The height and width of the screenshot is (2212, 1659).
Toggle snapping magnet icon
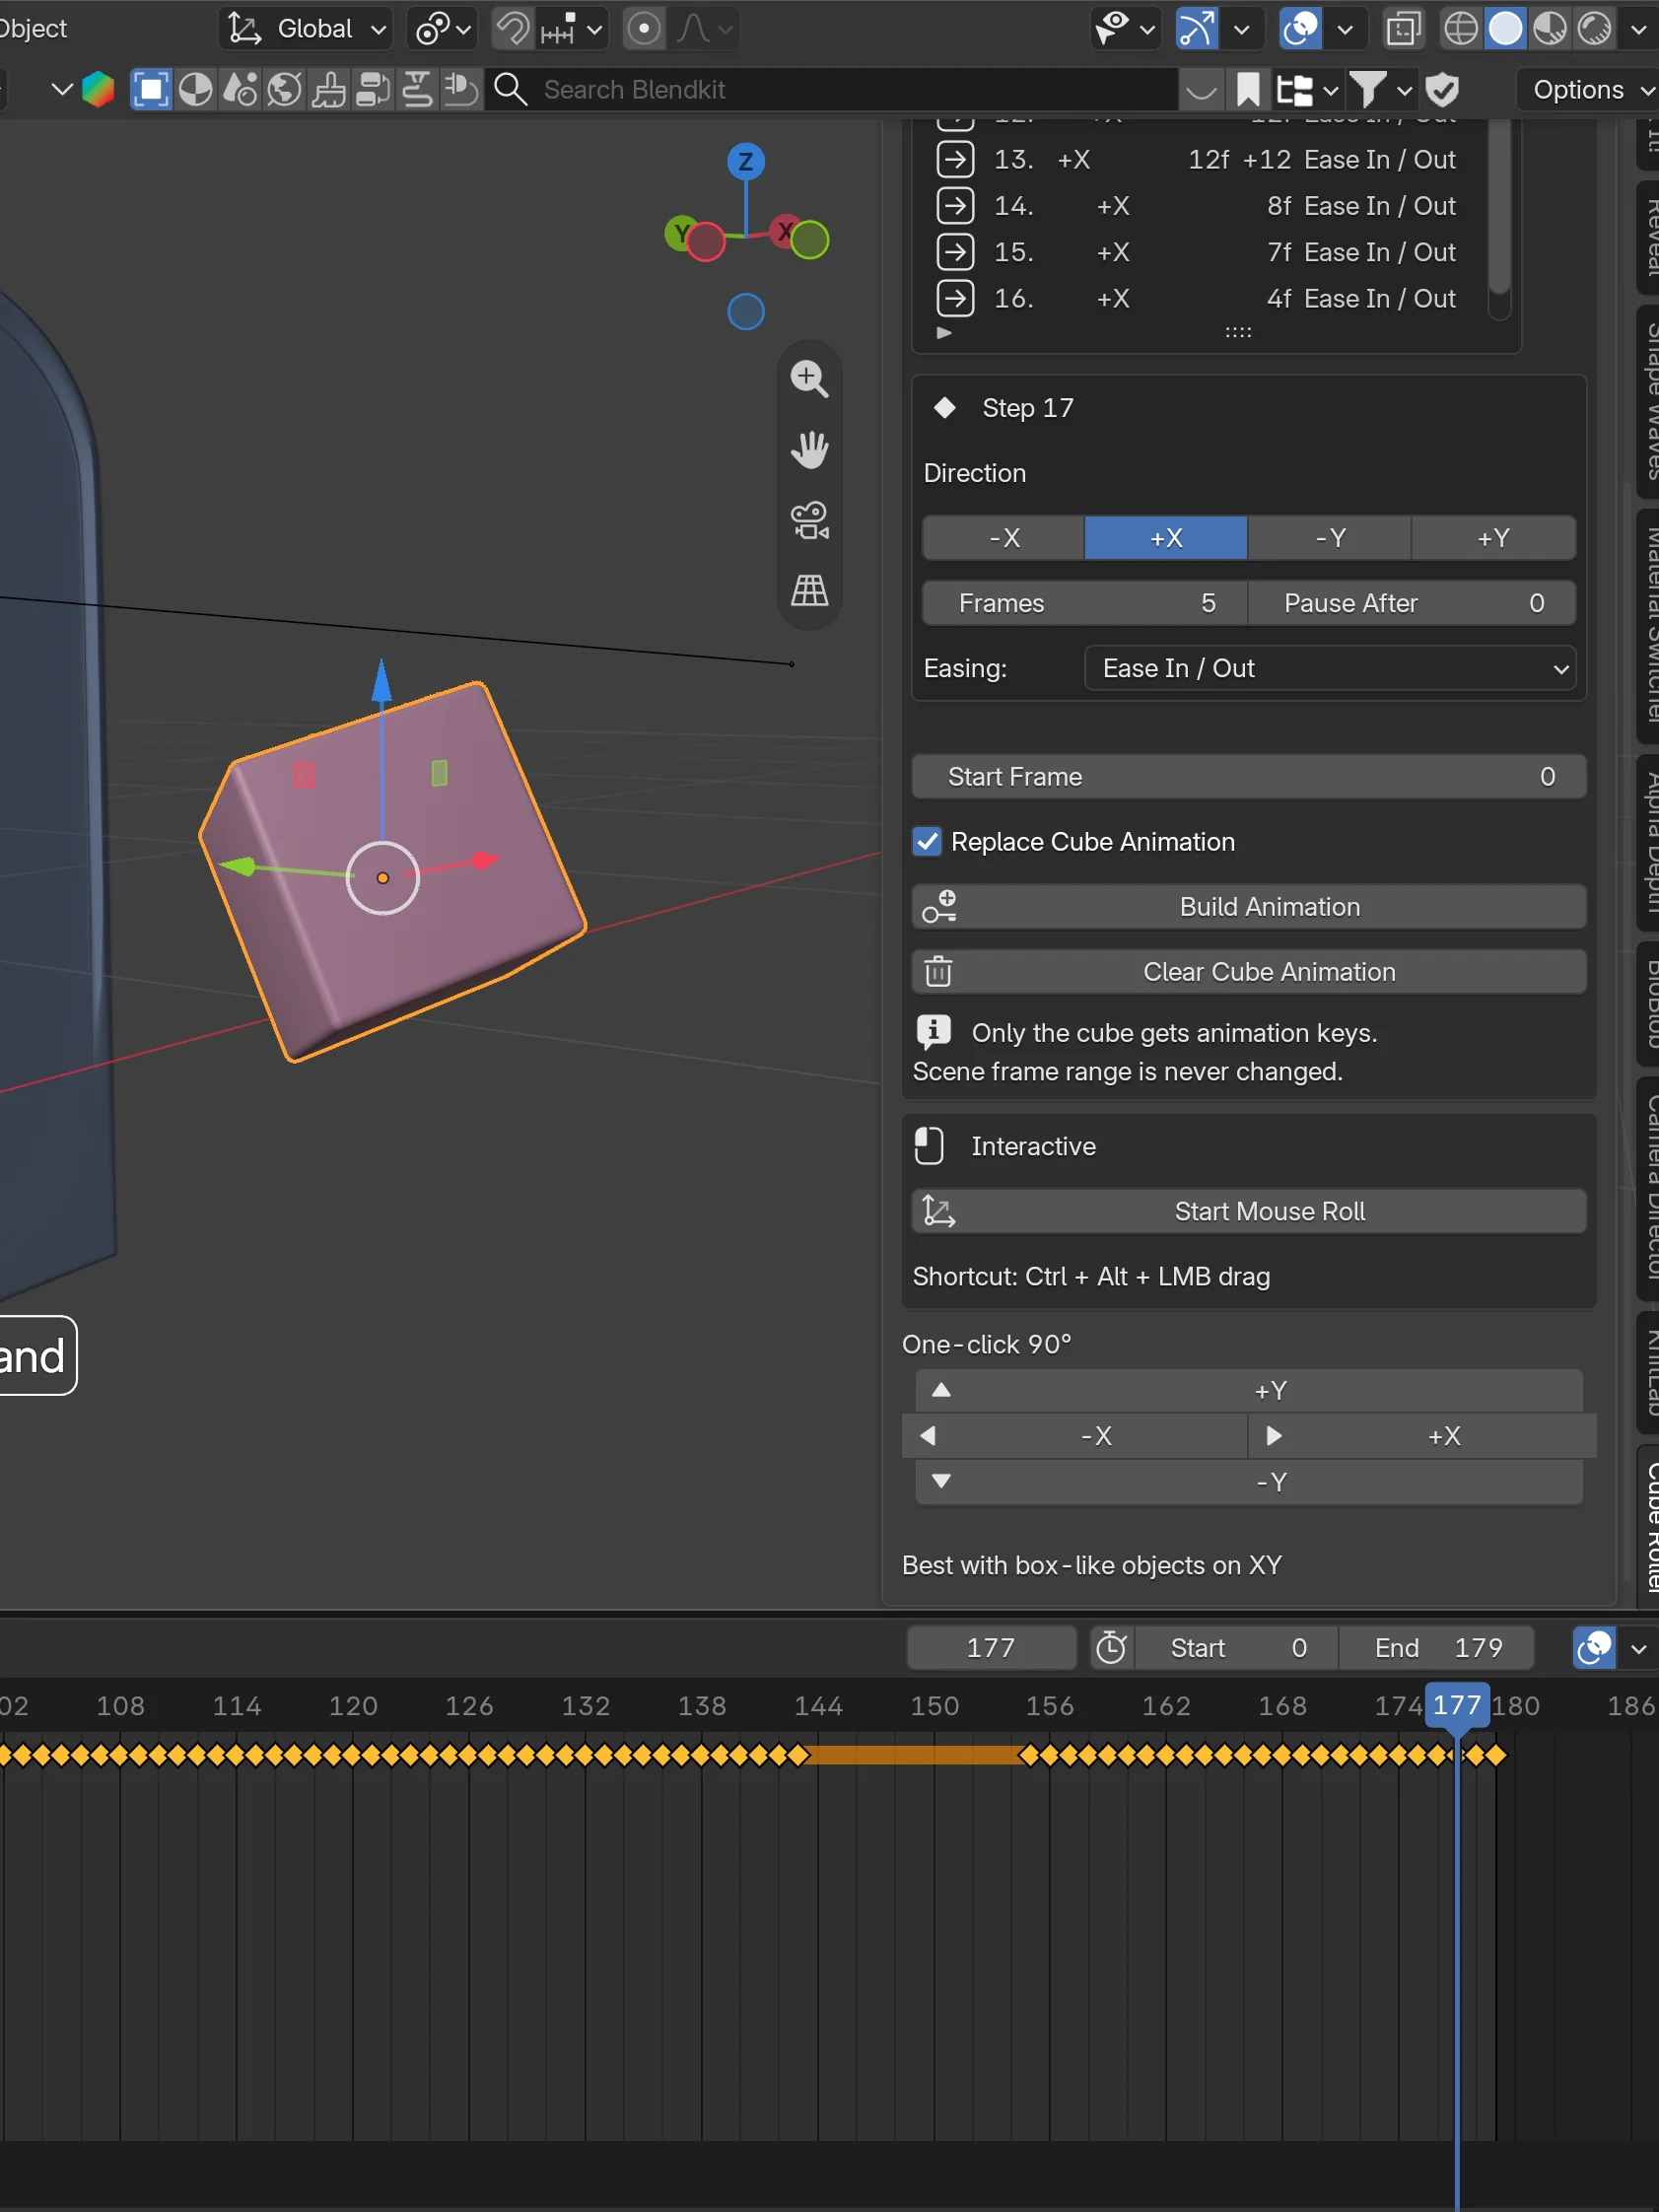point(513,29)
